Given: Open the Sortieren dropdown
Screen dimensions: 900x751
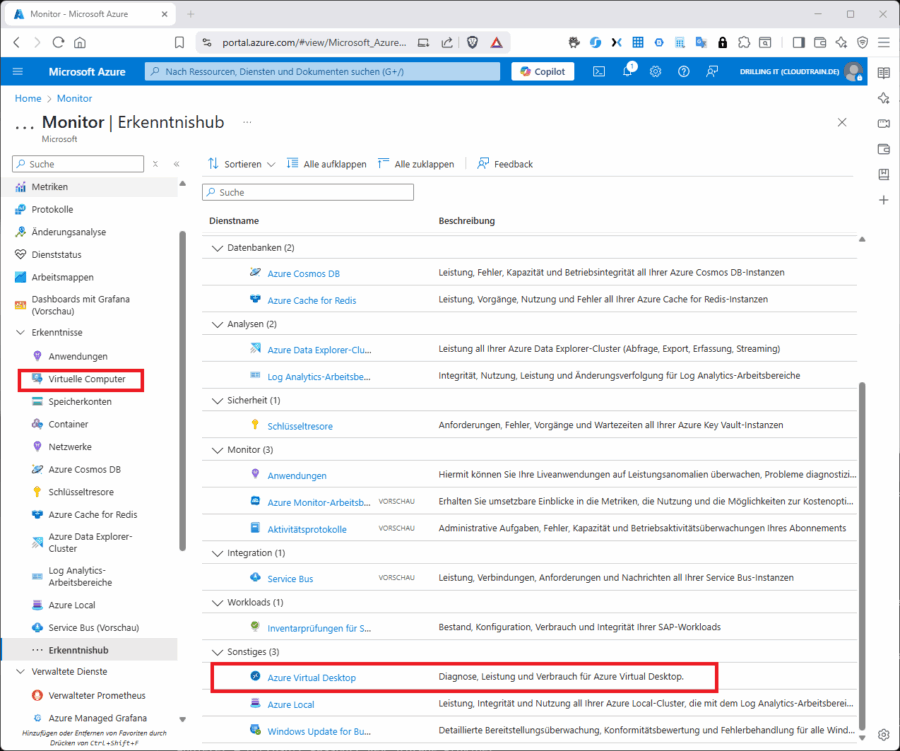Looking at the screenshot, I should [242, 164].
